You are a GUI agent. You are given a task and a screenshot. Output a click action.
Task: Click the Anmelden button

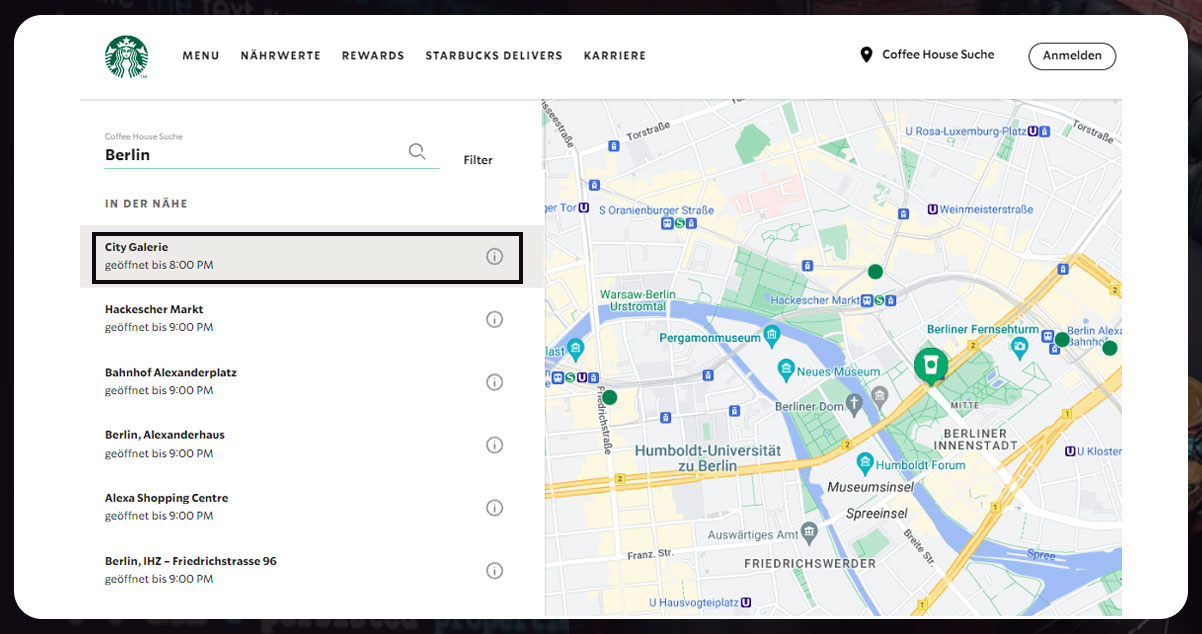[x=1072, y=56]
